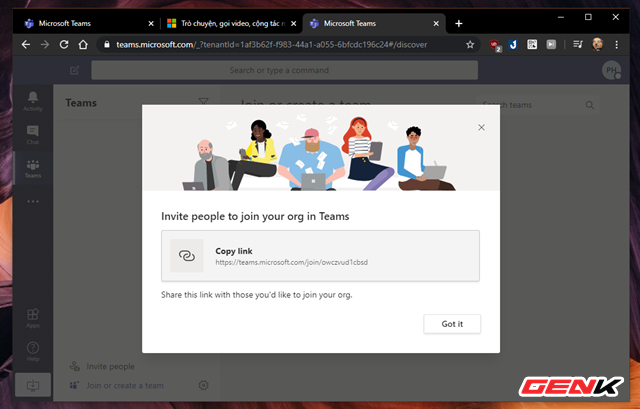Click the browser forward arrow
Image resolution: width=640 pixels, height=409 pixels.
[x=45, y=44]
